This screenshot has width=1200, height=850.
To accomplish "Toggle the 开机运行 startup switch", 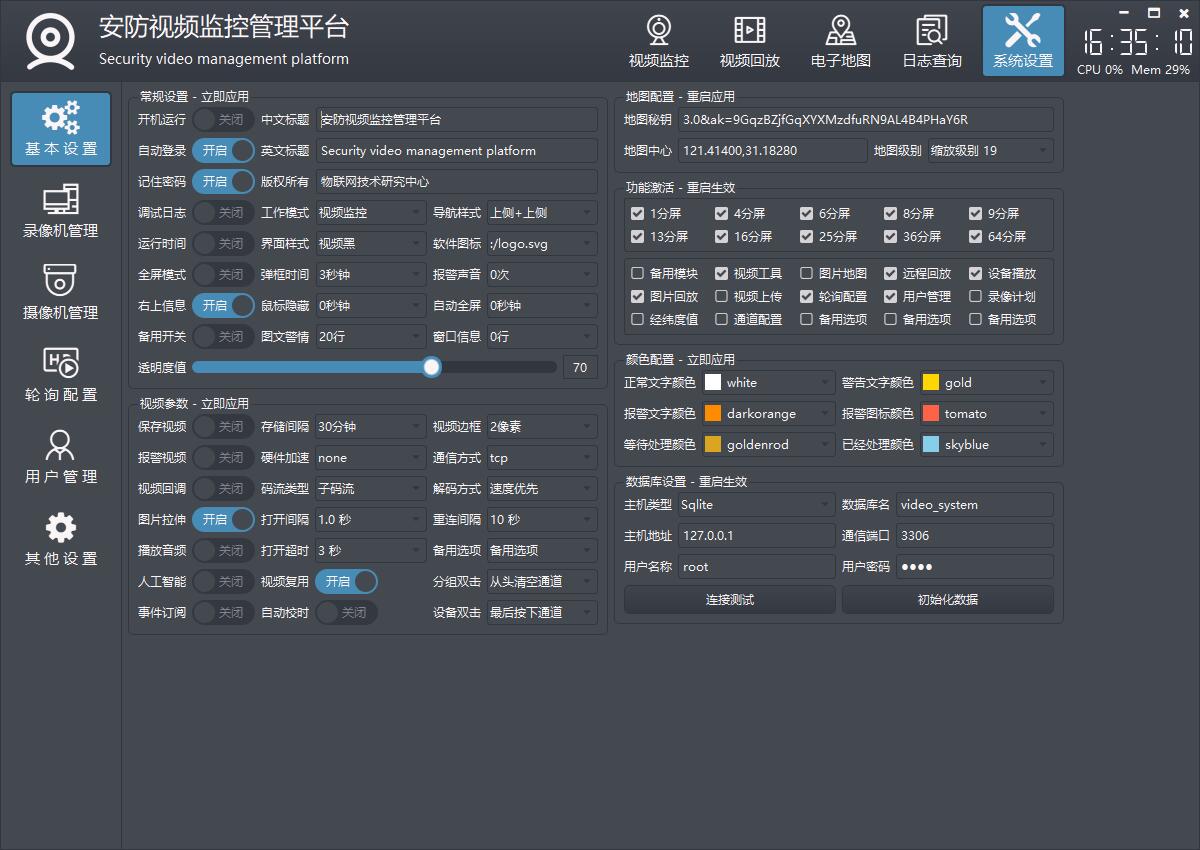I will click(x=223, y=119).
